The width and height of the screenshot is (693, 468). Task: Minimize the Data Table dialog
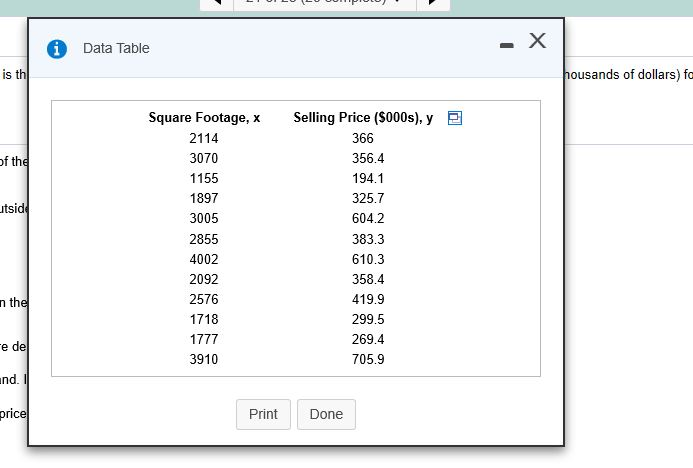click(506, 45)
